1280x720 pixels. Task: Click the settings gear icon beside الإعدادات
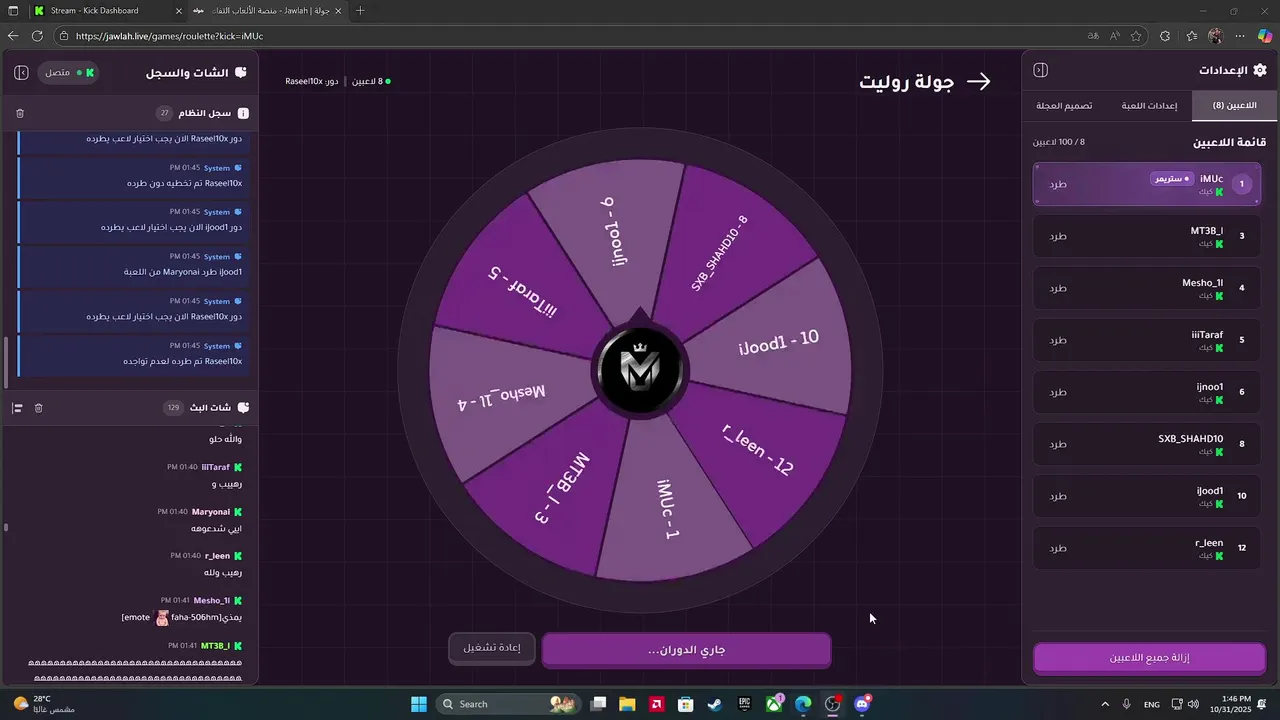tap(1259, 70)
